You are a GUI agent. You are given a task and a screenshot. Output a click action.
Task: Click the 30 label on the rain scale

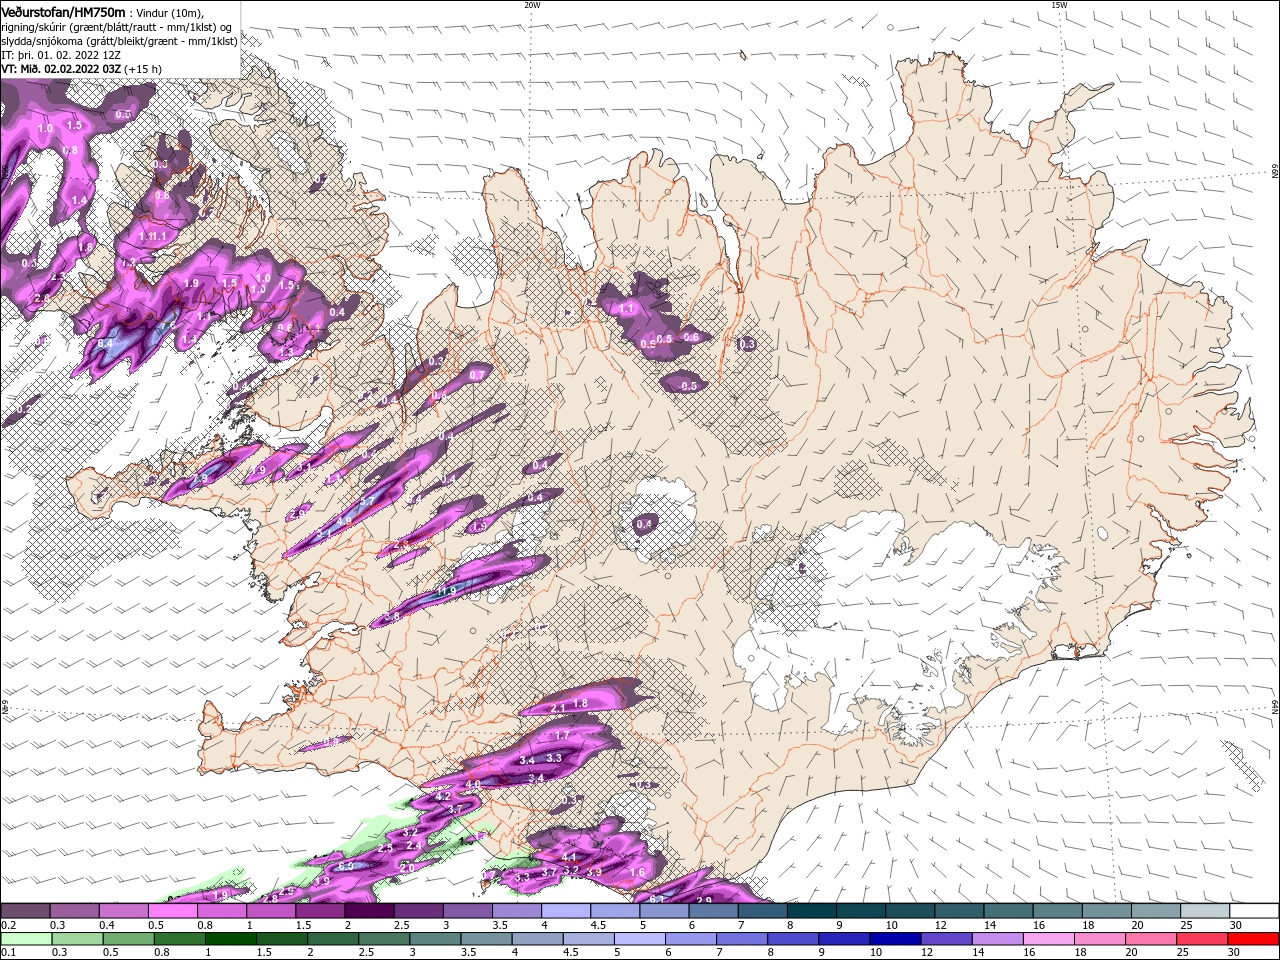click(1235, 952)
